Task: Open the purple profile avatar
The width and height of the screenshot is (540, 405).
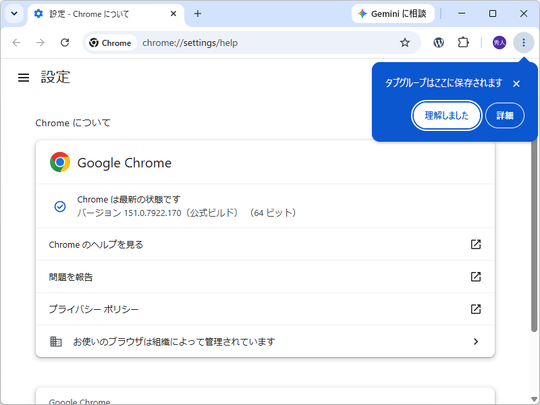Action: pyautogui.click(x=499, y=43)
